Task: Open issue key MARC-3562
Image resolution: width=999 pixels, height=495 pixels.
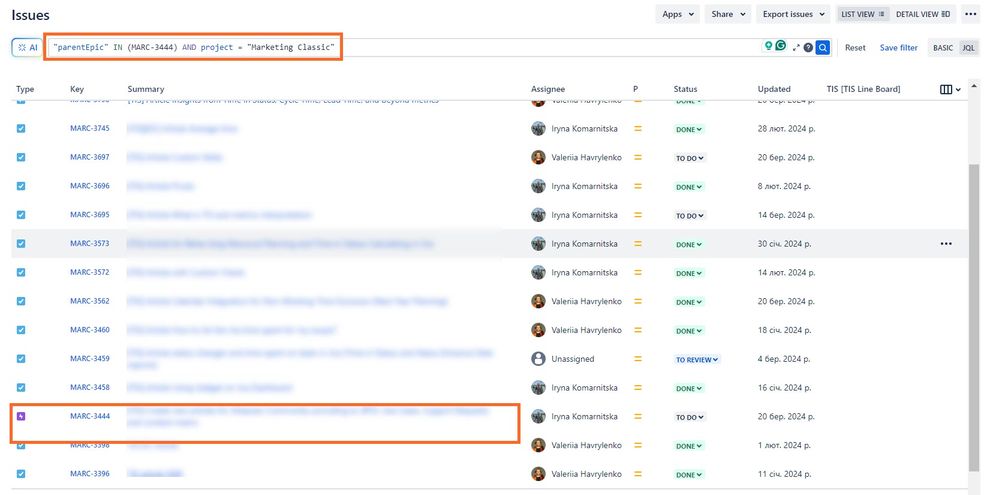Action: pos(90,301)
